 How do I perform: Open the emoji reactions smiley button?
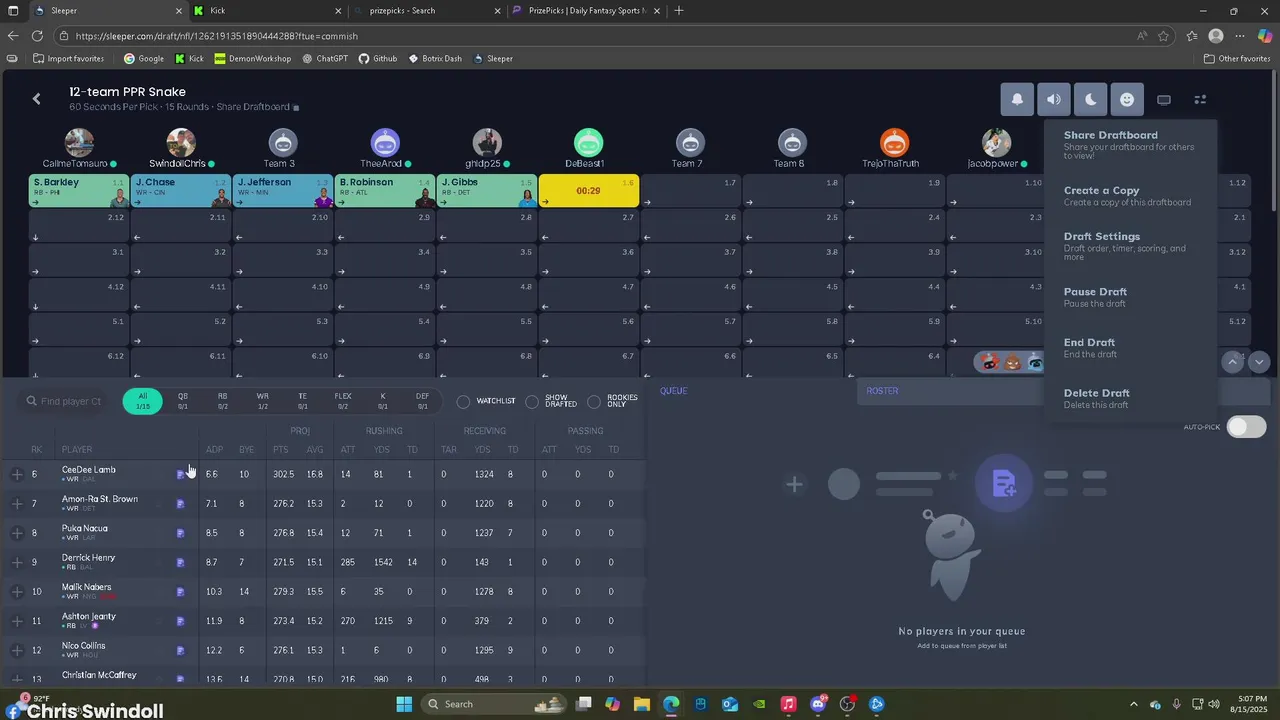1127,99
